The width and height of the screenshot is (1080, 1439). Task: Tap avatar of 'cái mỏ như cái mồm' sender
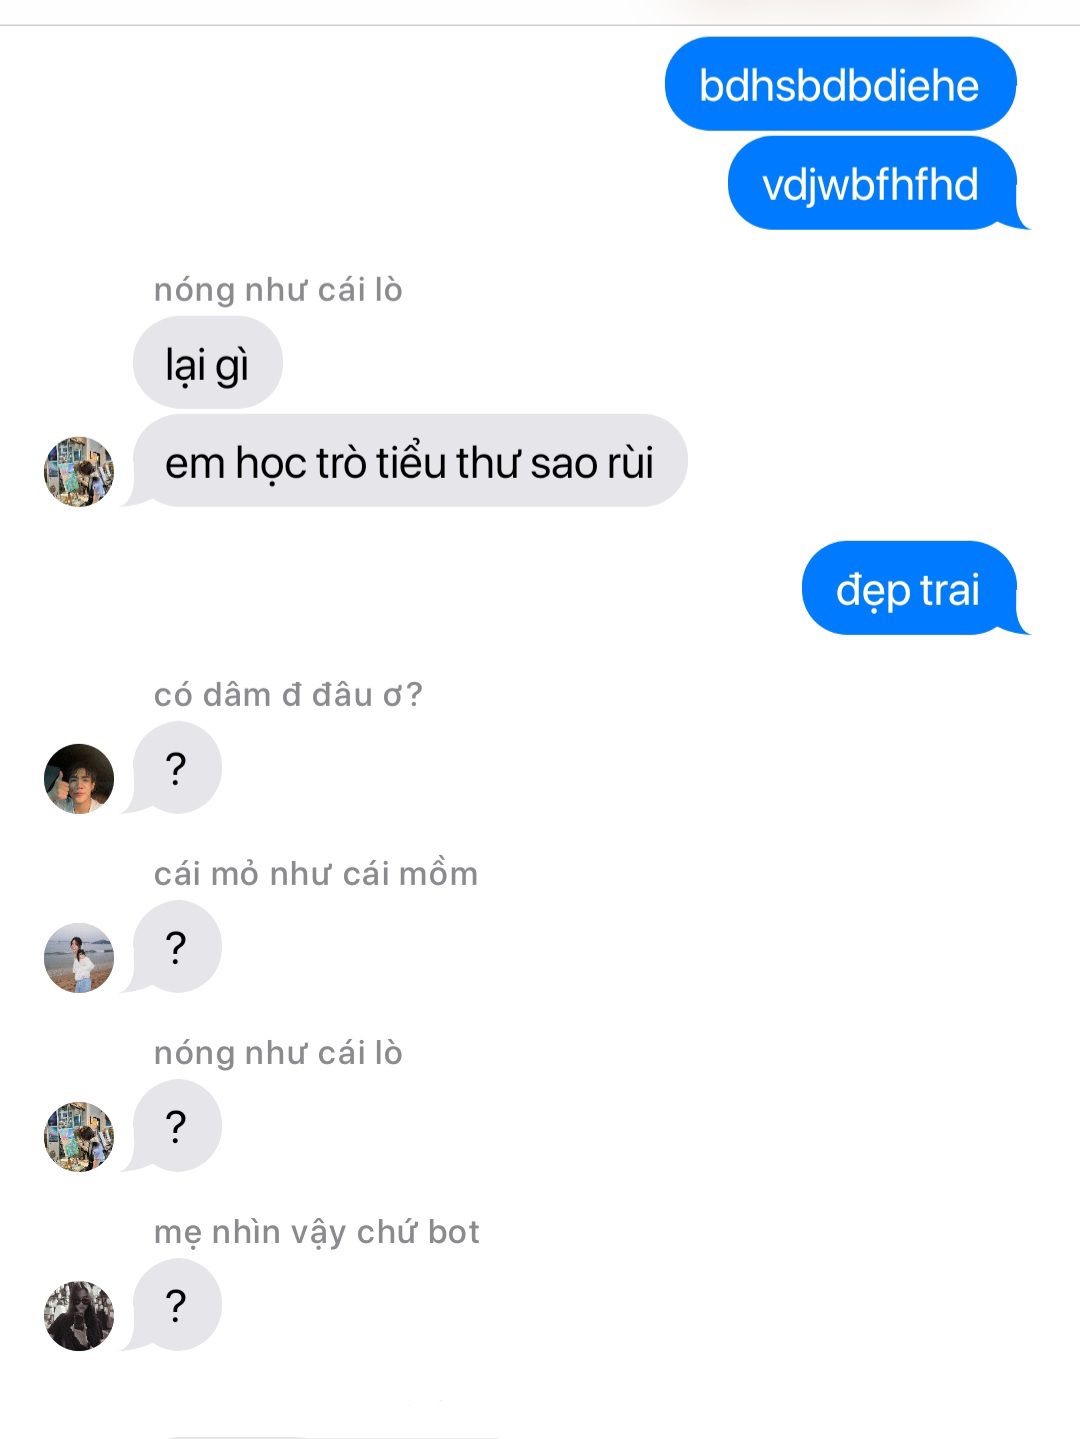pos(79,957)
